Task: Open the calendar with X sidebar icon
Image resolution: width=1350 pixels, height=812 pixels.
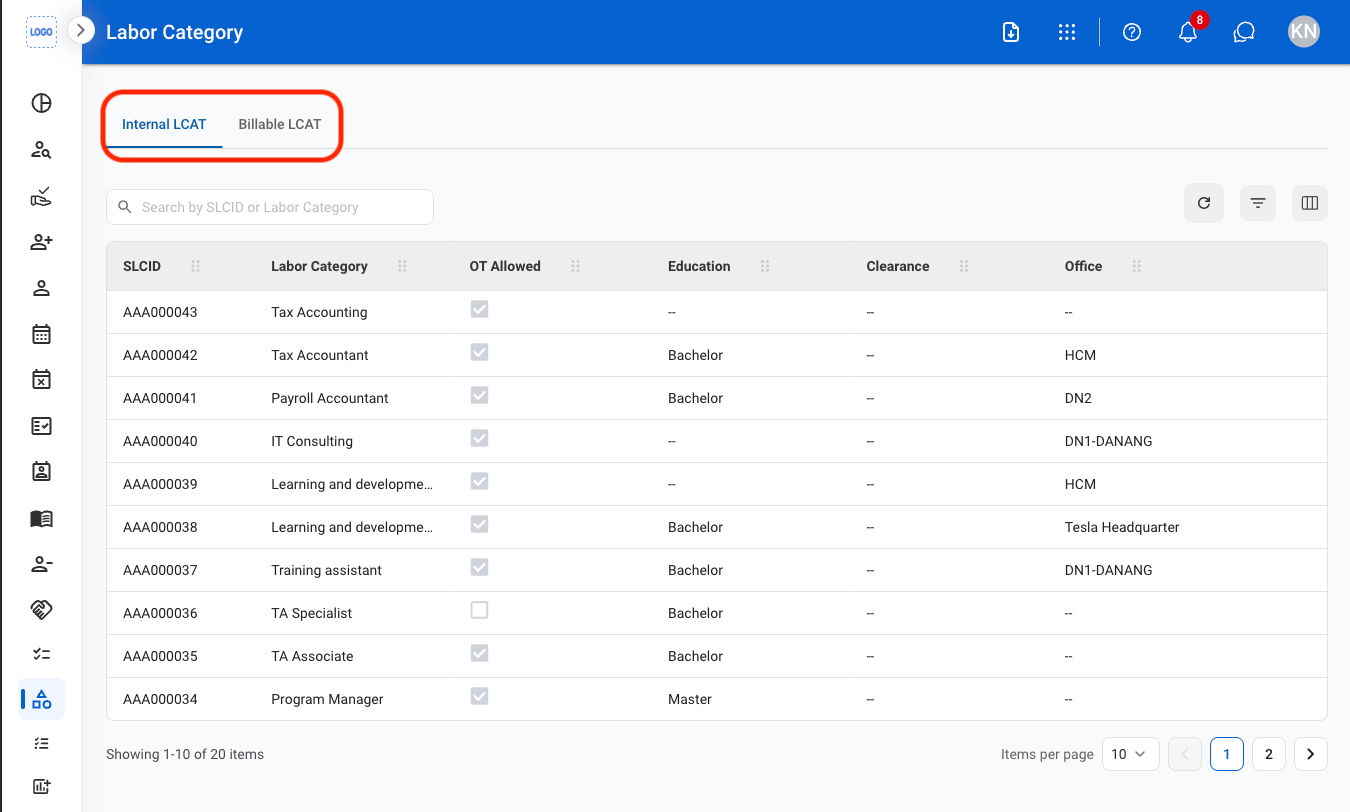Action: tap(41, 379)
